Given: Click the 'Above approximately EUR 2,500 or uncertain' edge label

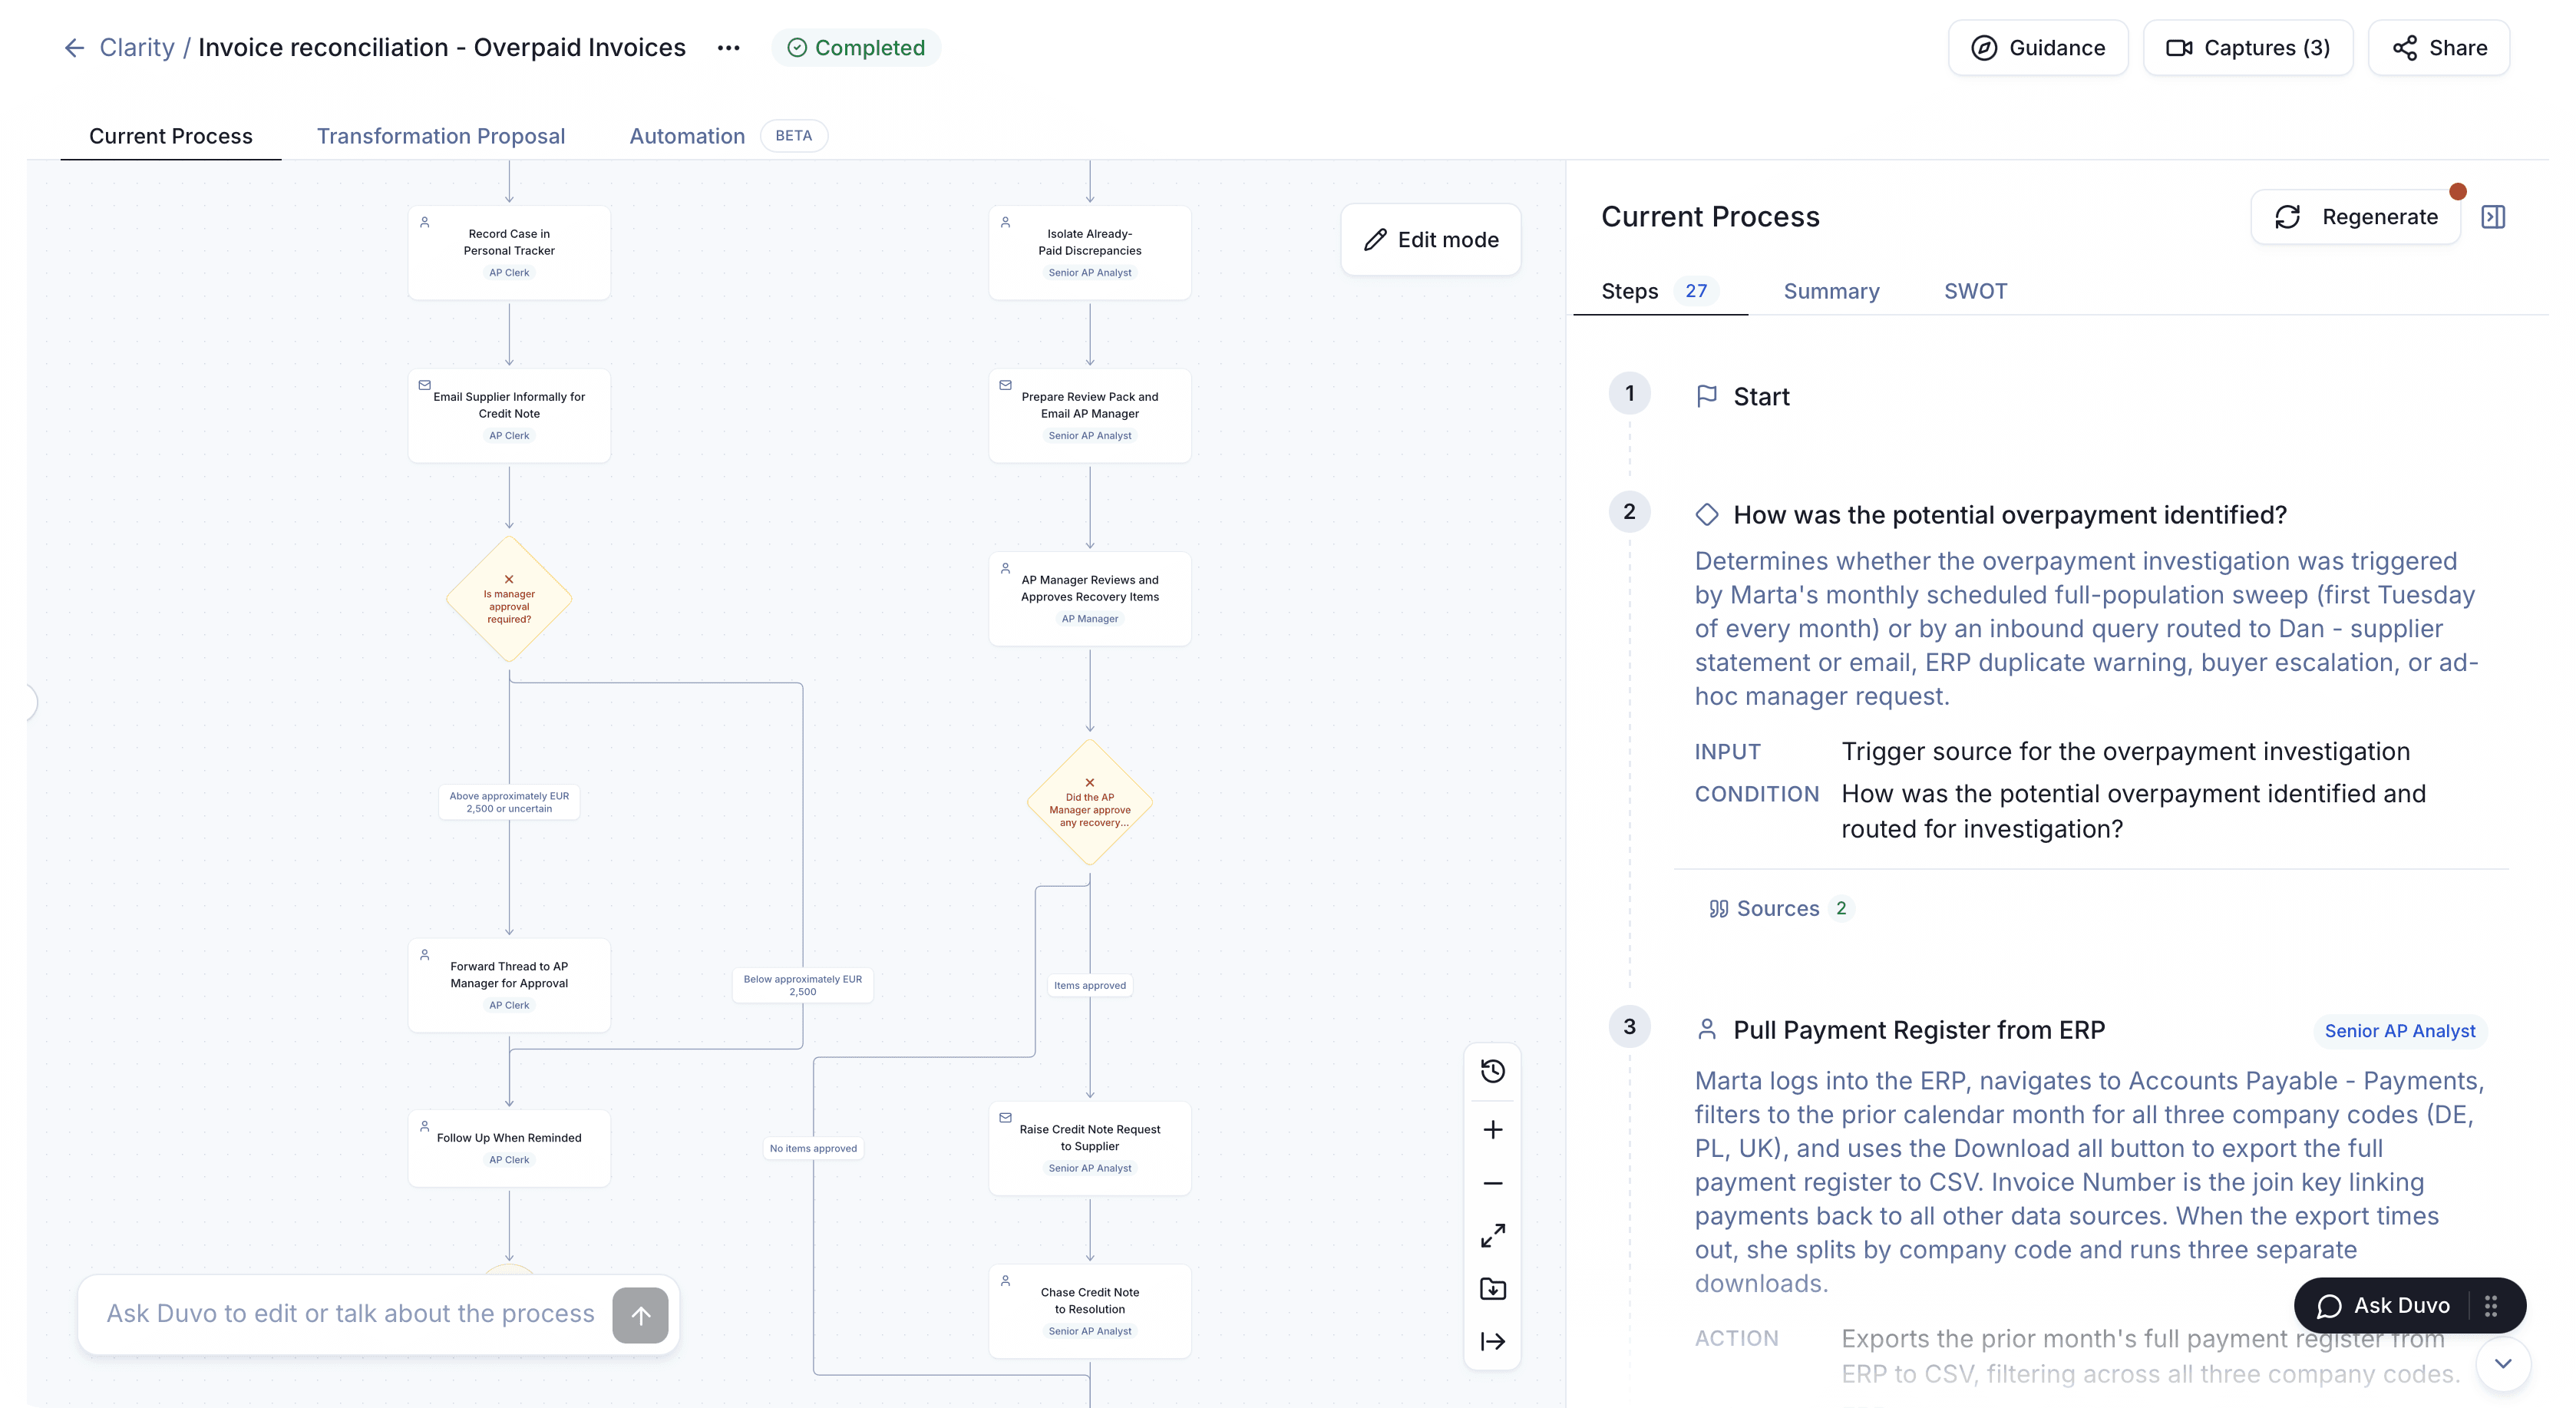Looking at the screenshot, I should [x=509, y=803].
